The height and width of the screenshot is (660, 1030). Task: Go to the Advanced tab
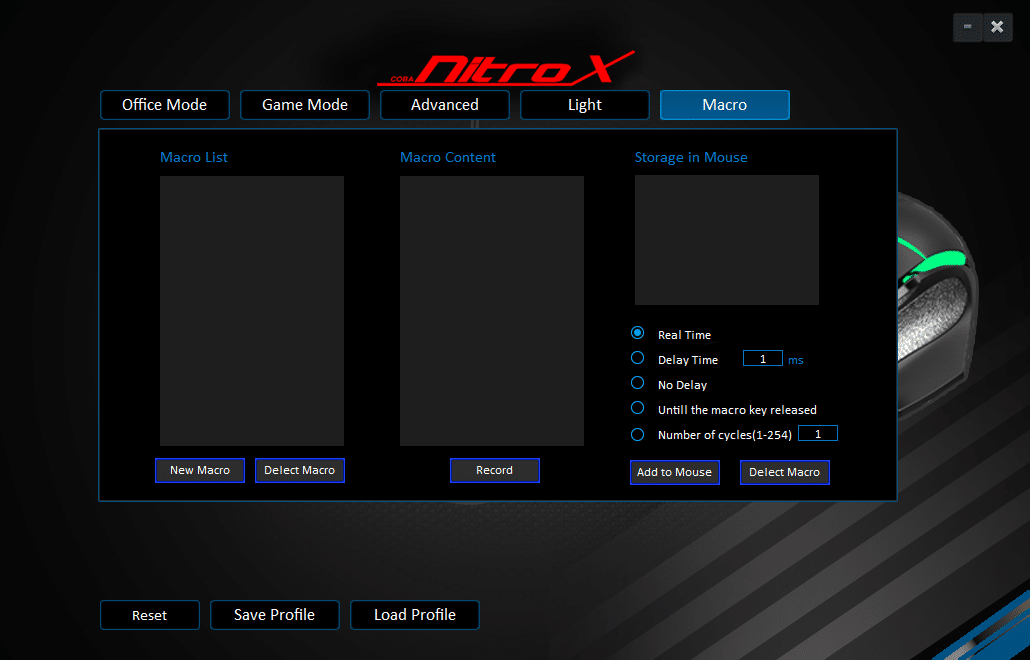[x=445, y=105]
